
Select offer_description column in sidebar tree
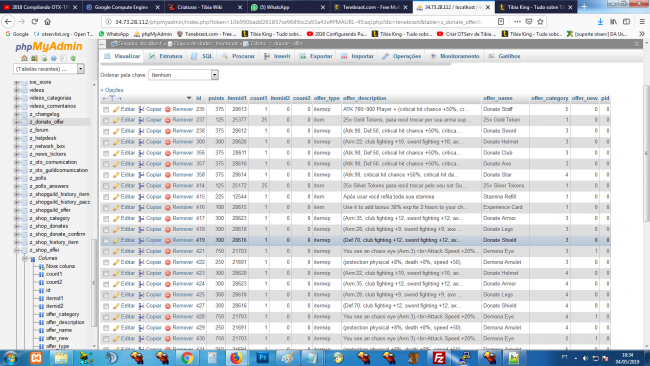(x=65, y=322)
